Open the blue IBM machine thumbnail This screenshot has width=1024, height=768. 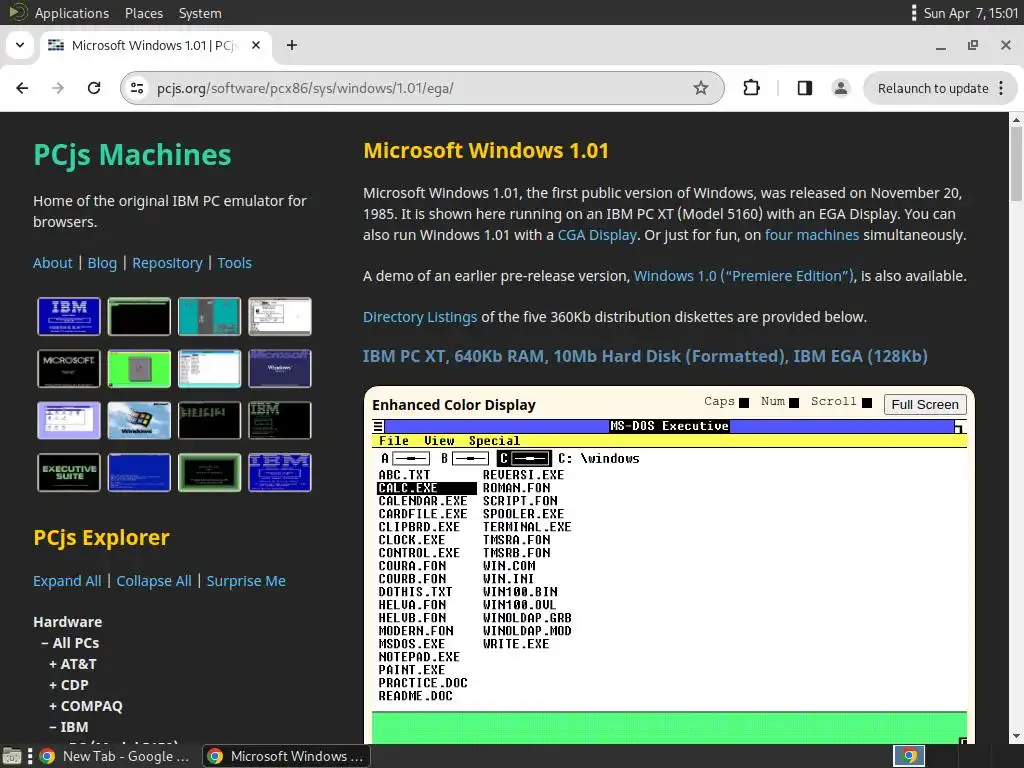click(x=69, y=316)
